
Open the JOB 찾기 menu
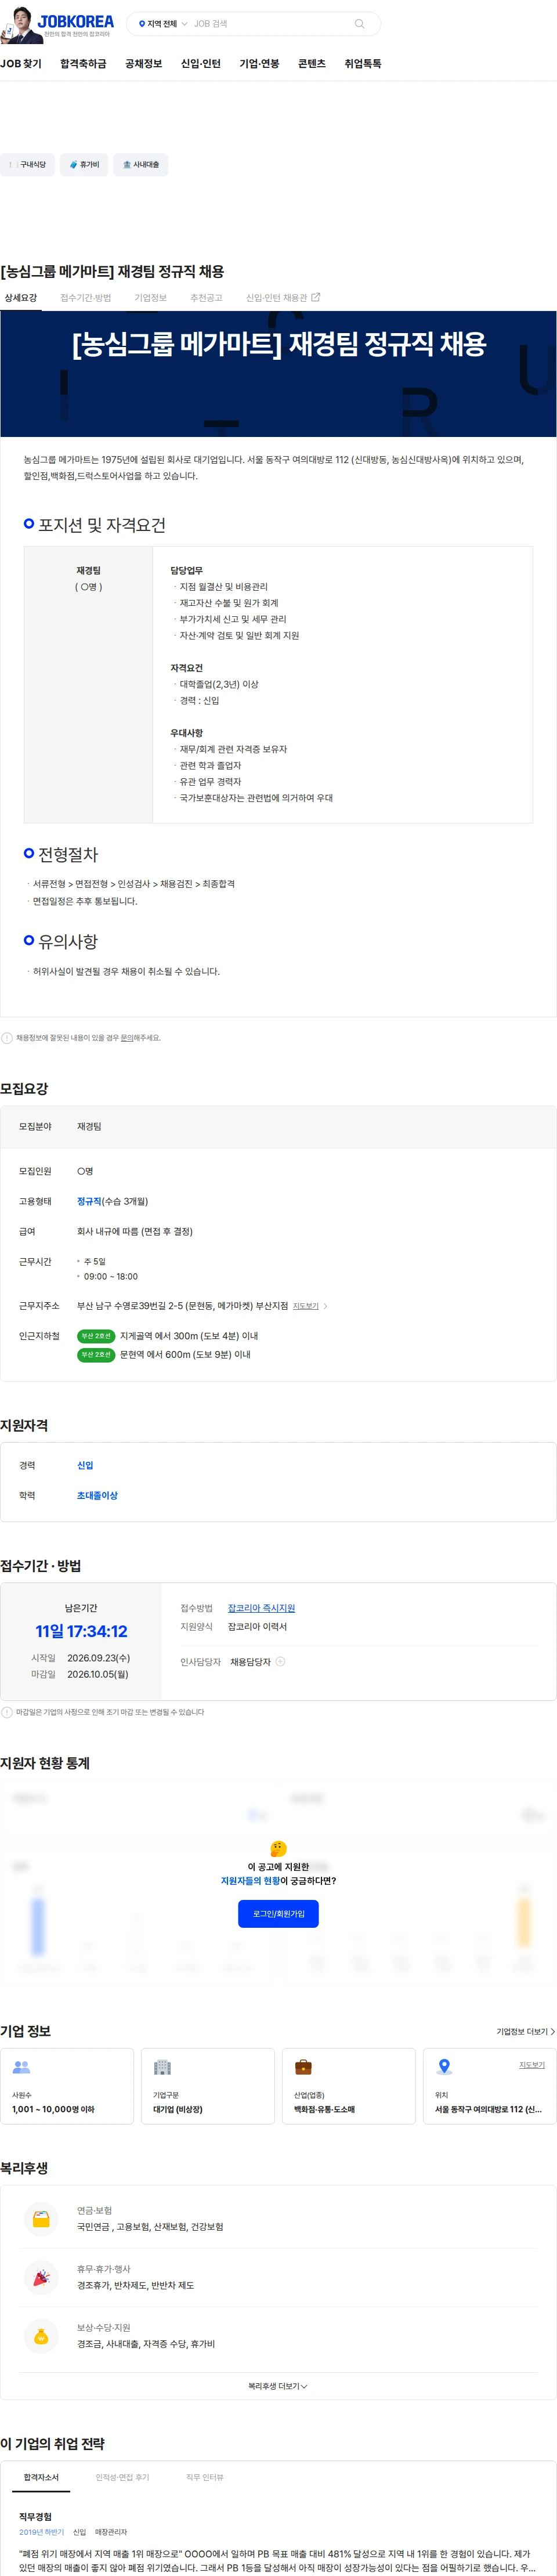tap(21, 63)
